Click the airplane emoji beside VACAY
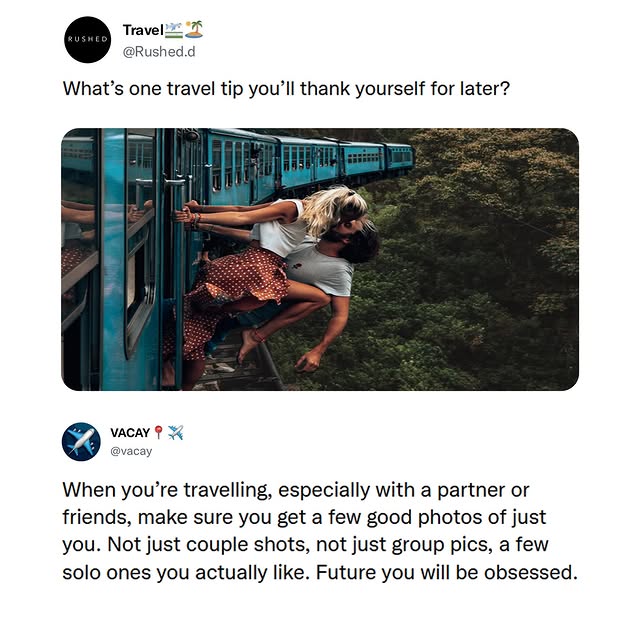Viewport: 640px width, 640px height. click(176, 432)
